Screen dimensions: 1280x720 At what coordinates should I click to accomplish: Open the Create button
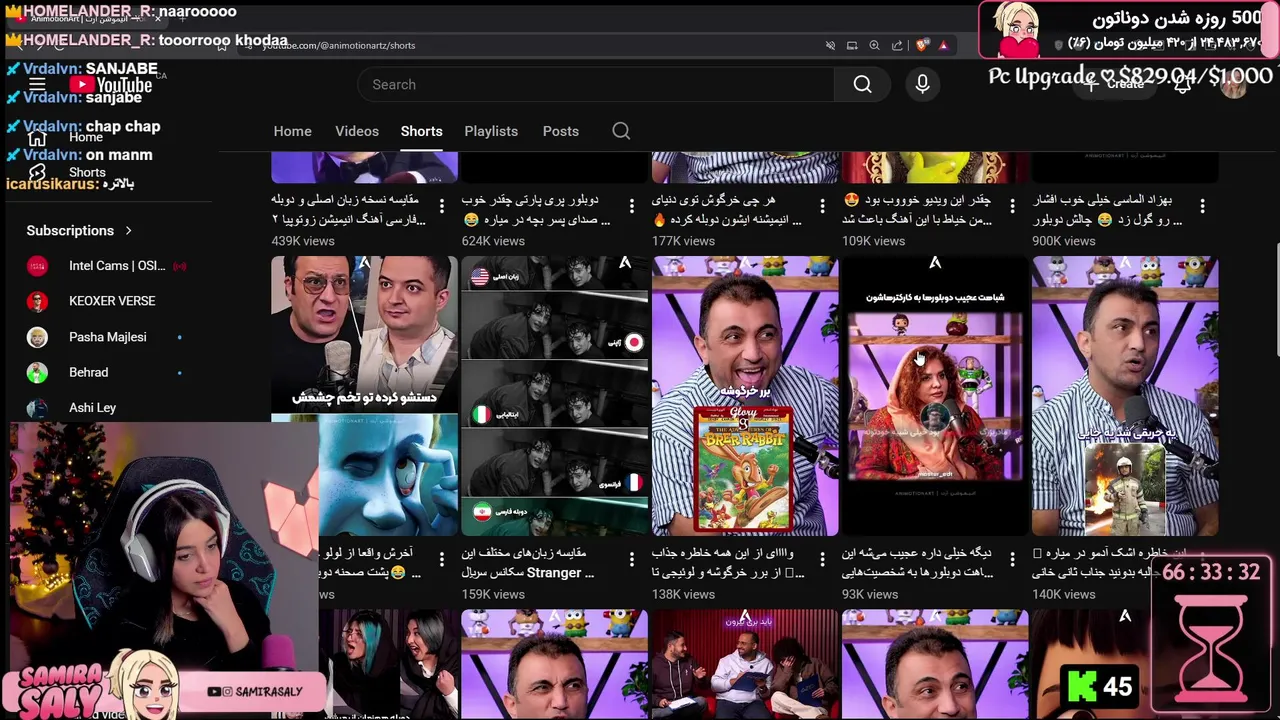pyautogui.click(x=1116, y=85)
